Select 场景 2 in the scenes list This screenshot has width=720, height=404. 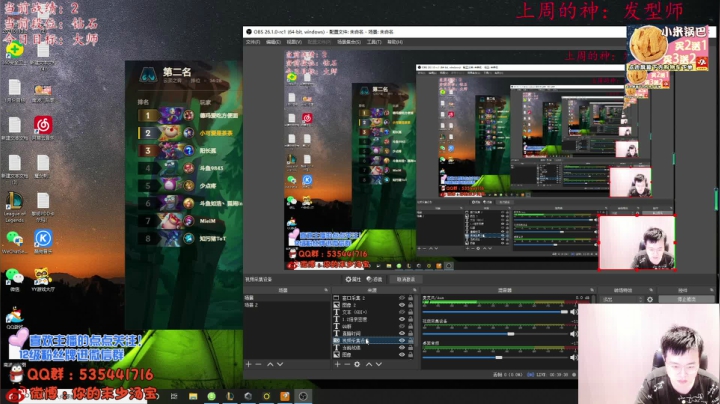click(286, 305)
